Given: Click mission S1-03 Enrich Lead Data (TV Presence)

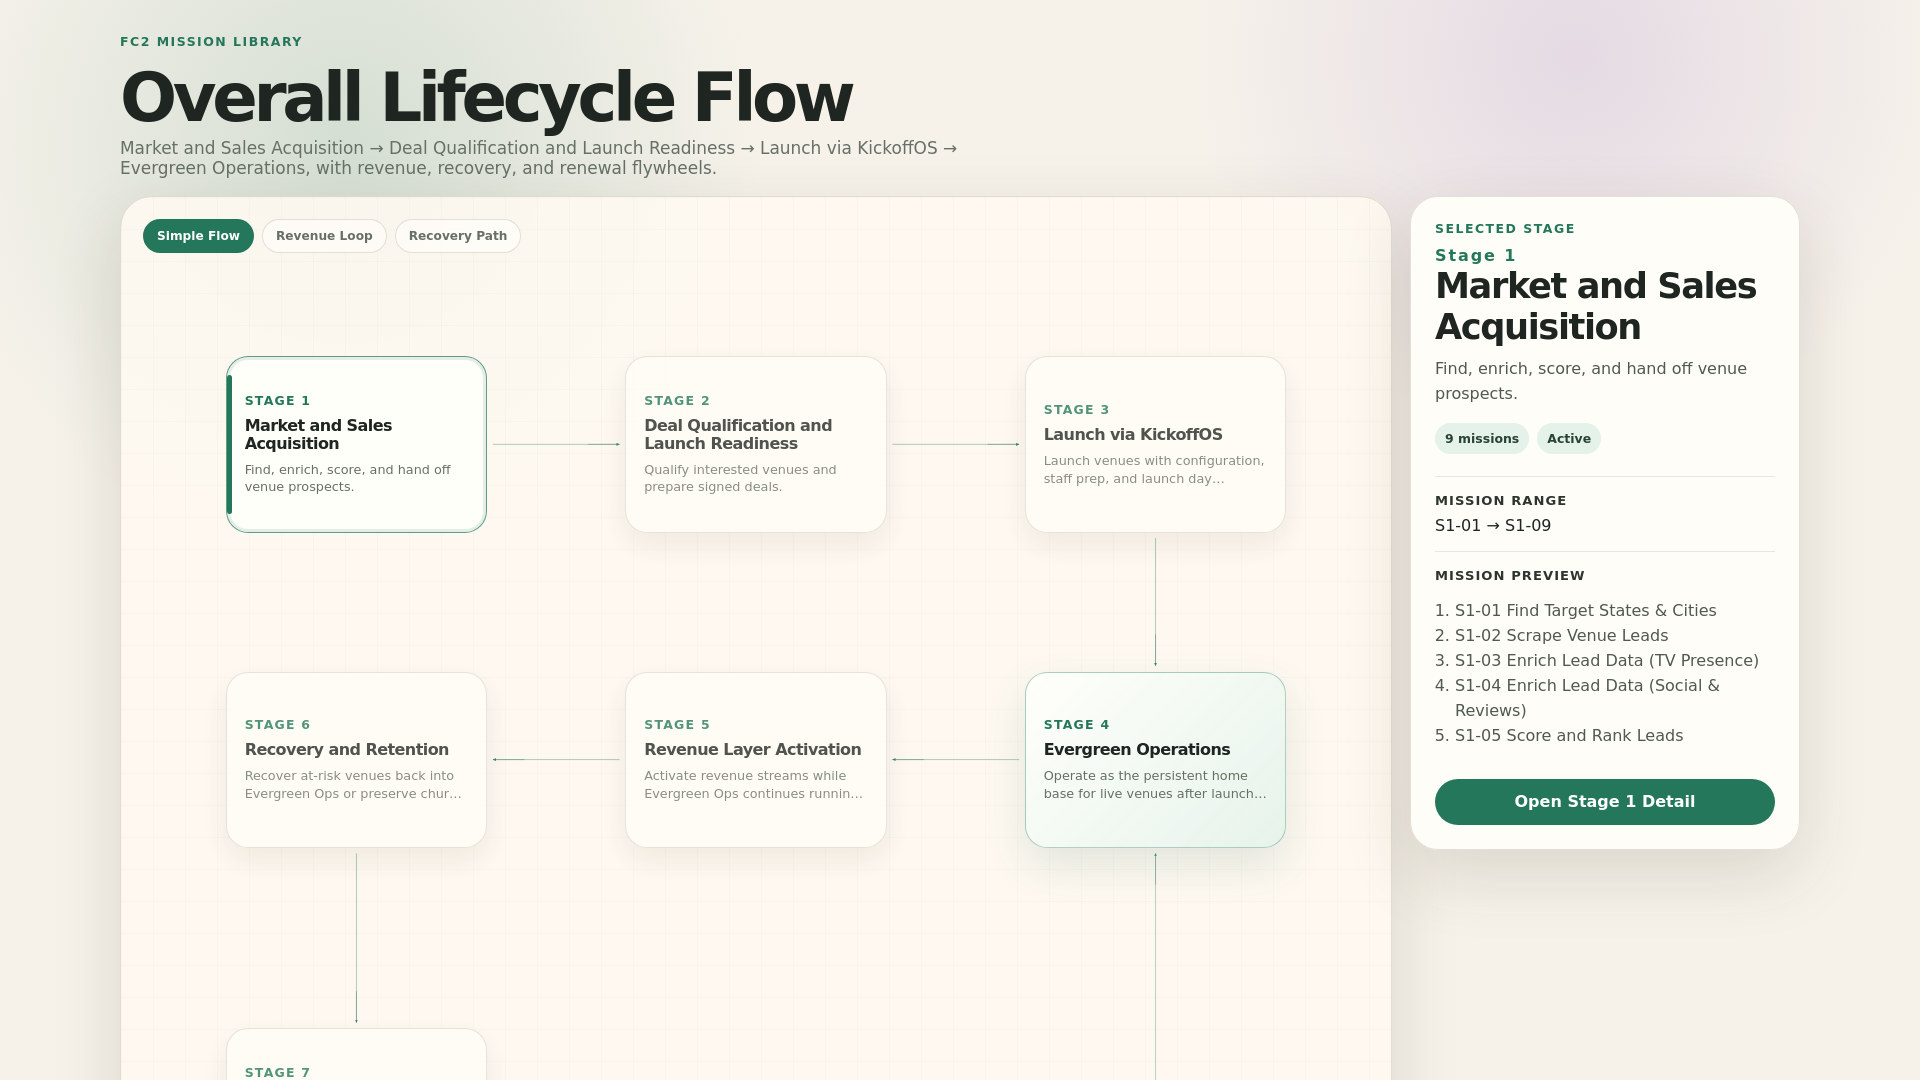Looking at the screenshot, I should tap(1606, 661).
